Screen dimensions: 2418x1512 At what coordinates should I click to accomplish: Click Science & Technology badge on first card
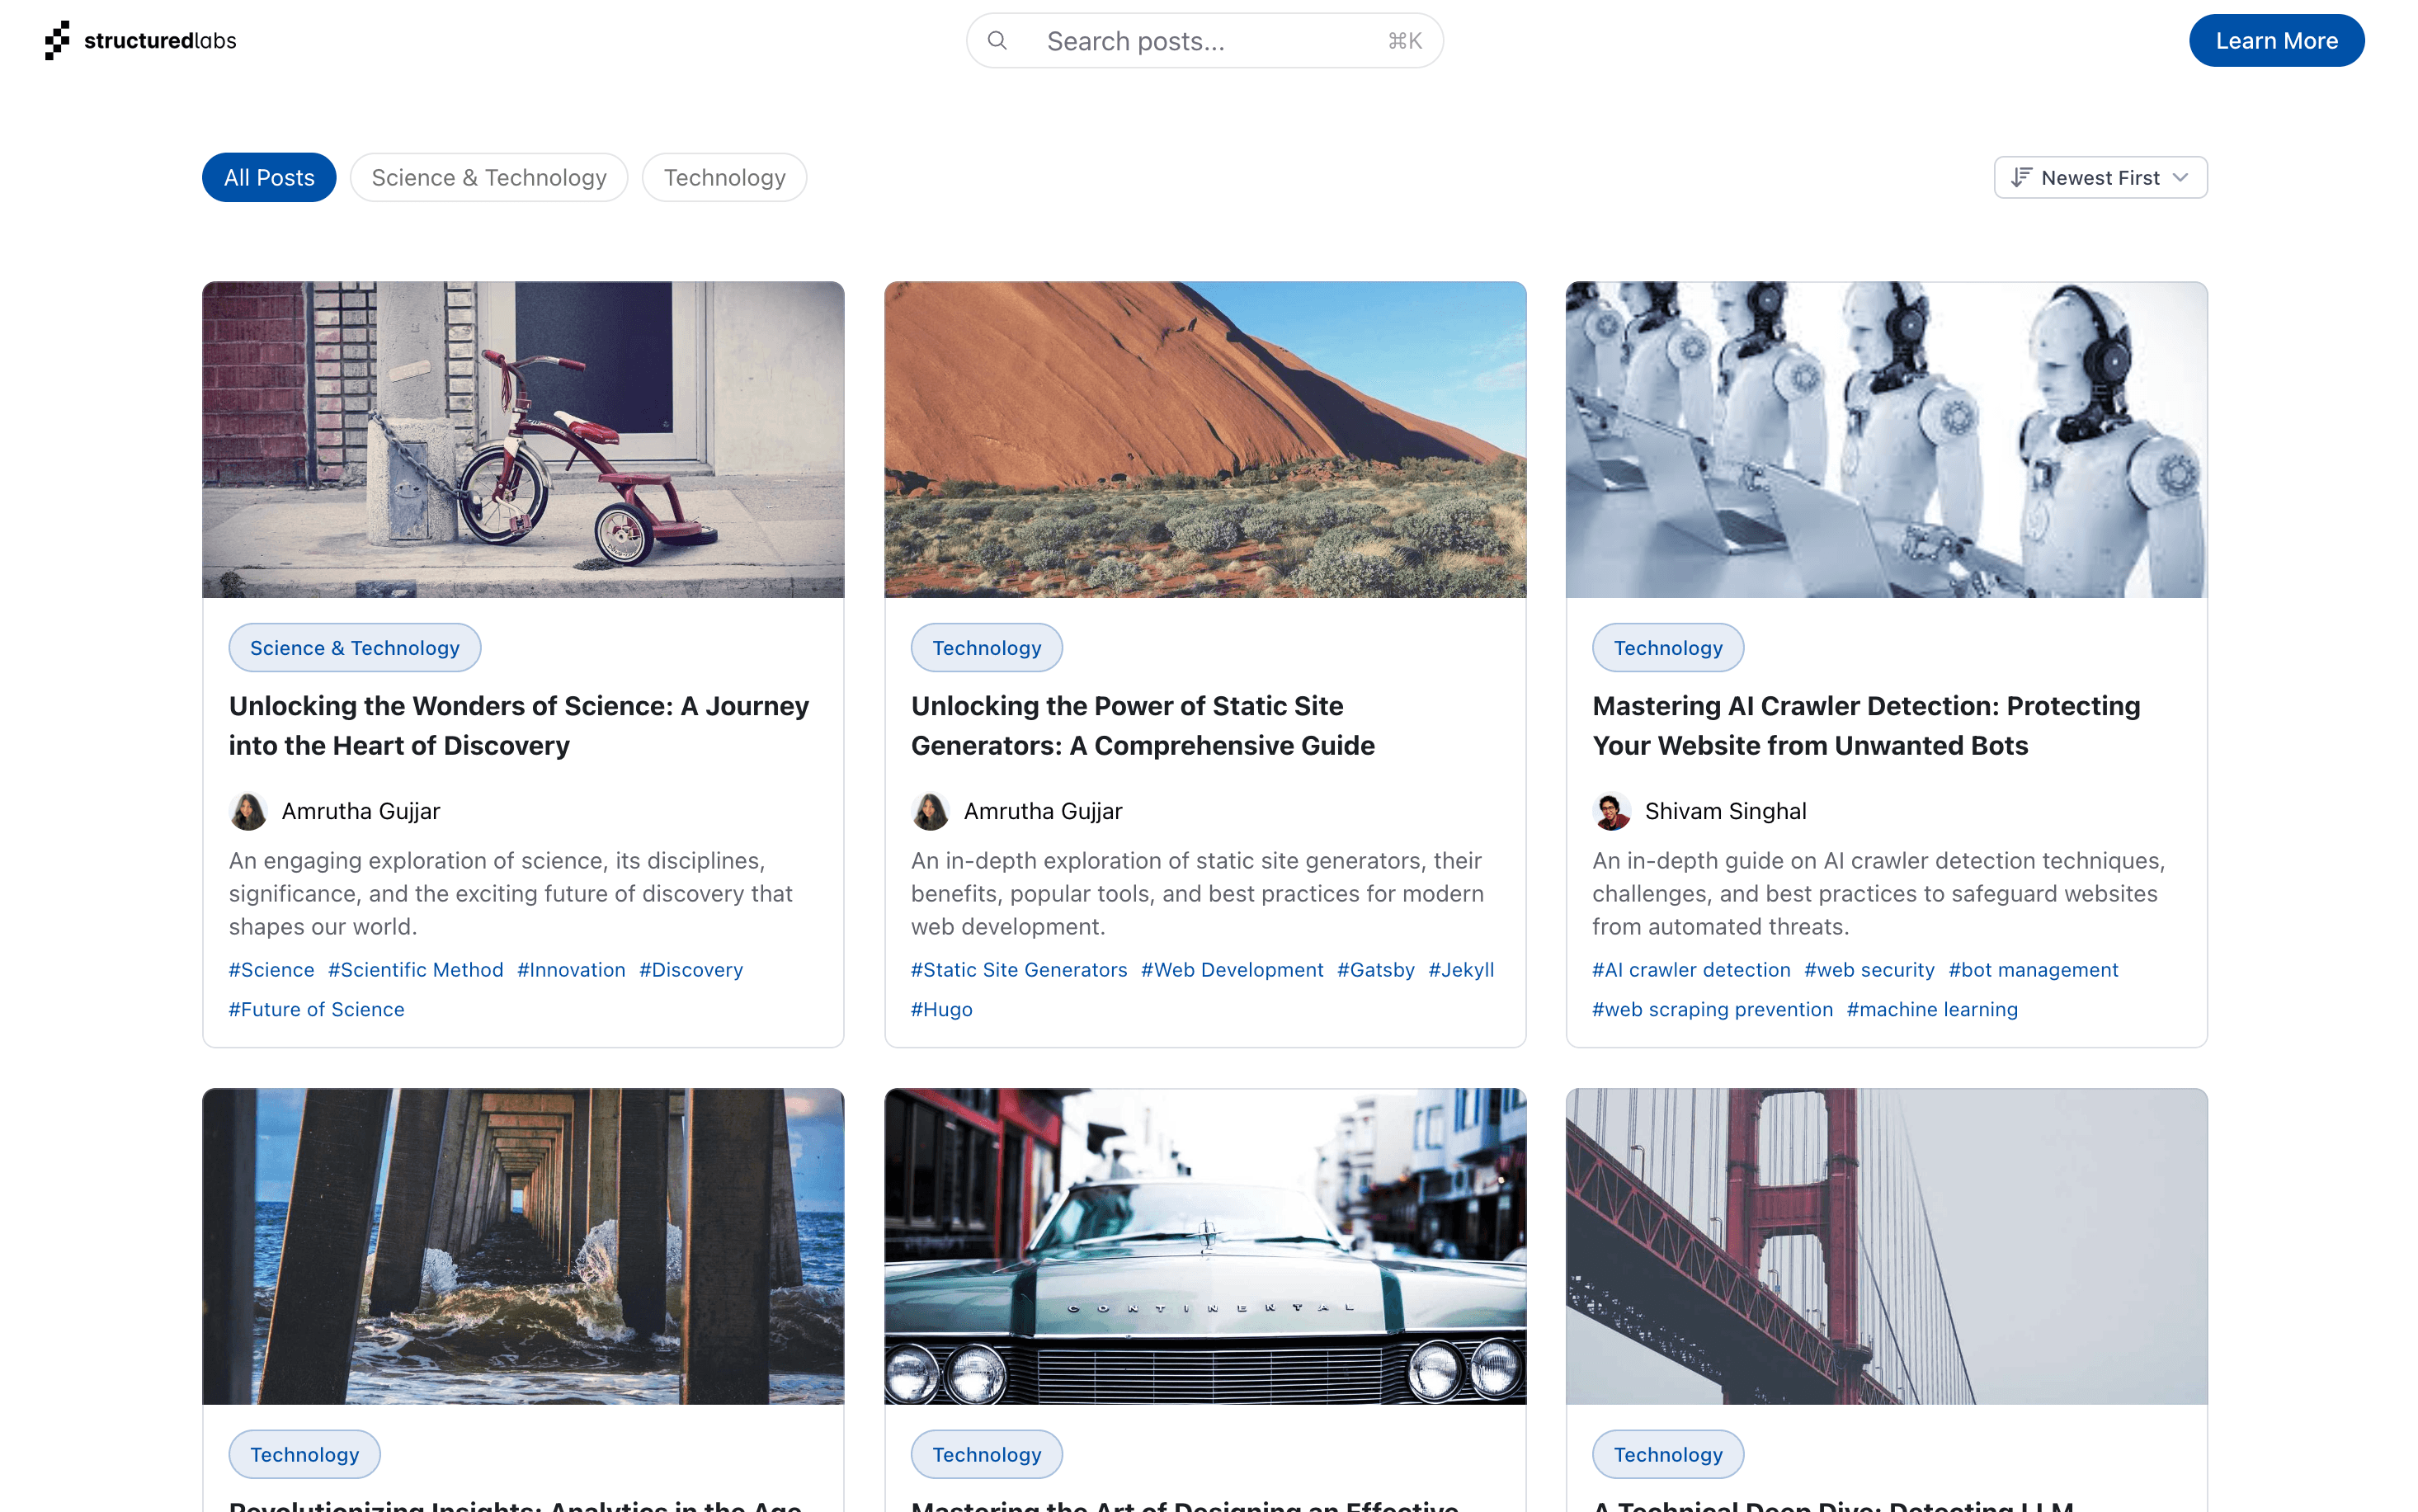click(x=355, y=648)
